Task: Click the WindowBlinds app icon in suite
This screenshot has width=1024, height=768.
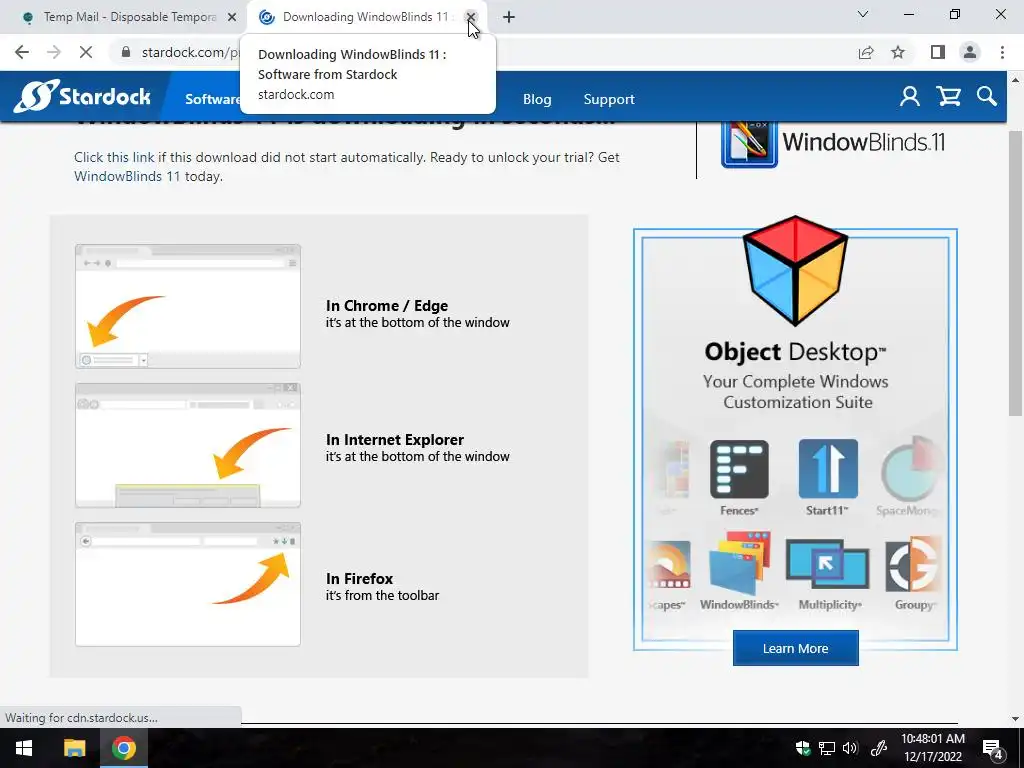Action: coord(739,564)
